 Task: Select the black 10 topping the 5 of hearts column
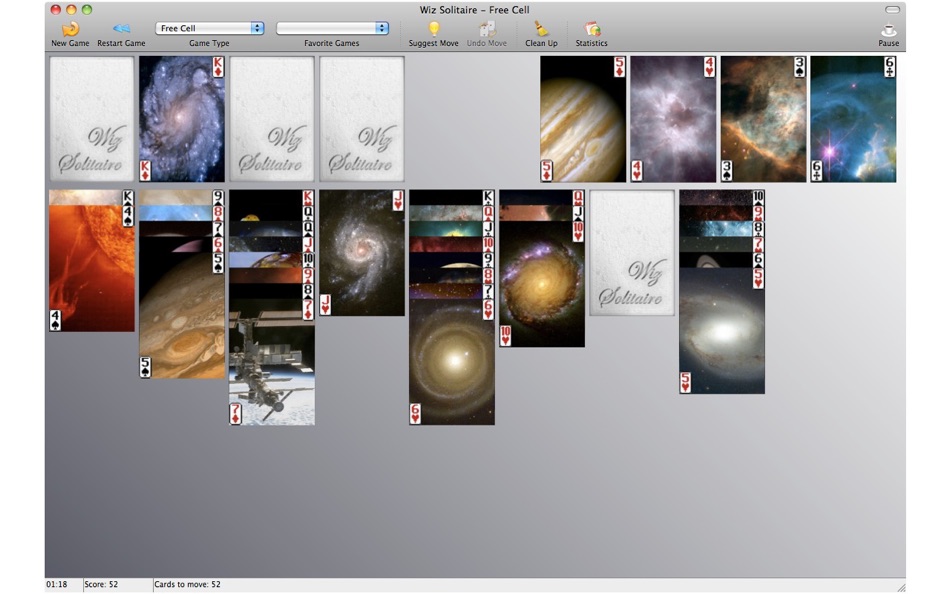722,198
